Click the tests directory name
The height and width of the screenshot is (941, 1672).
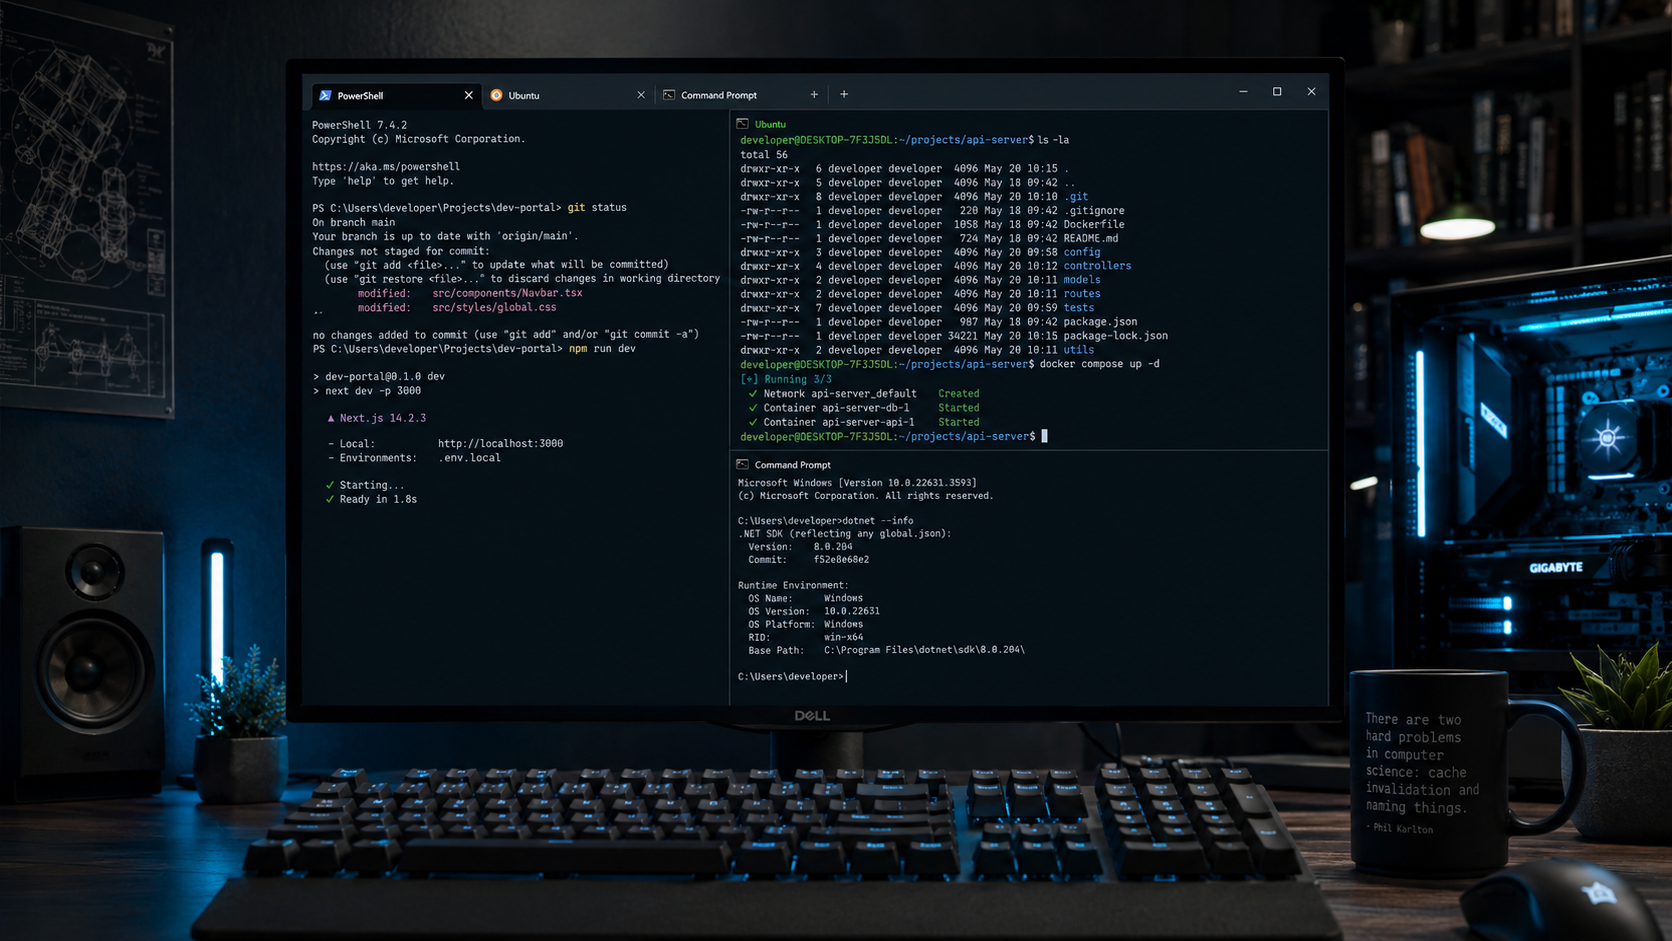point(1079,308)
